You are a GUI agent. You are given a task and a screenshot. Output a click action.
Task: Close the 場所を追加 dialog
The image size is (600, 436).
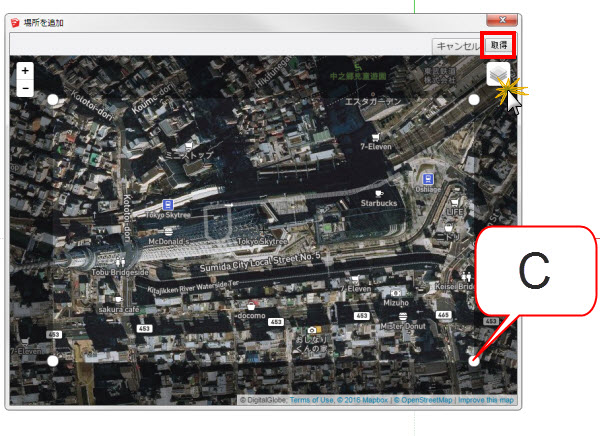point(502,20)
